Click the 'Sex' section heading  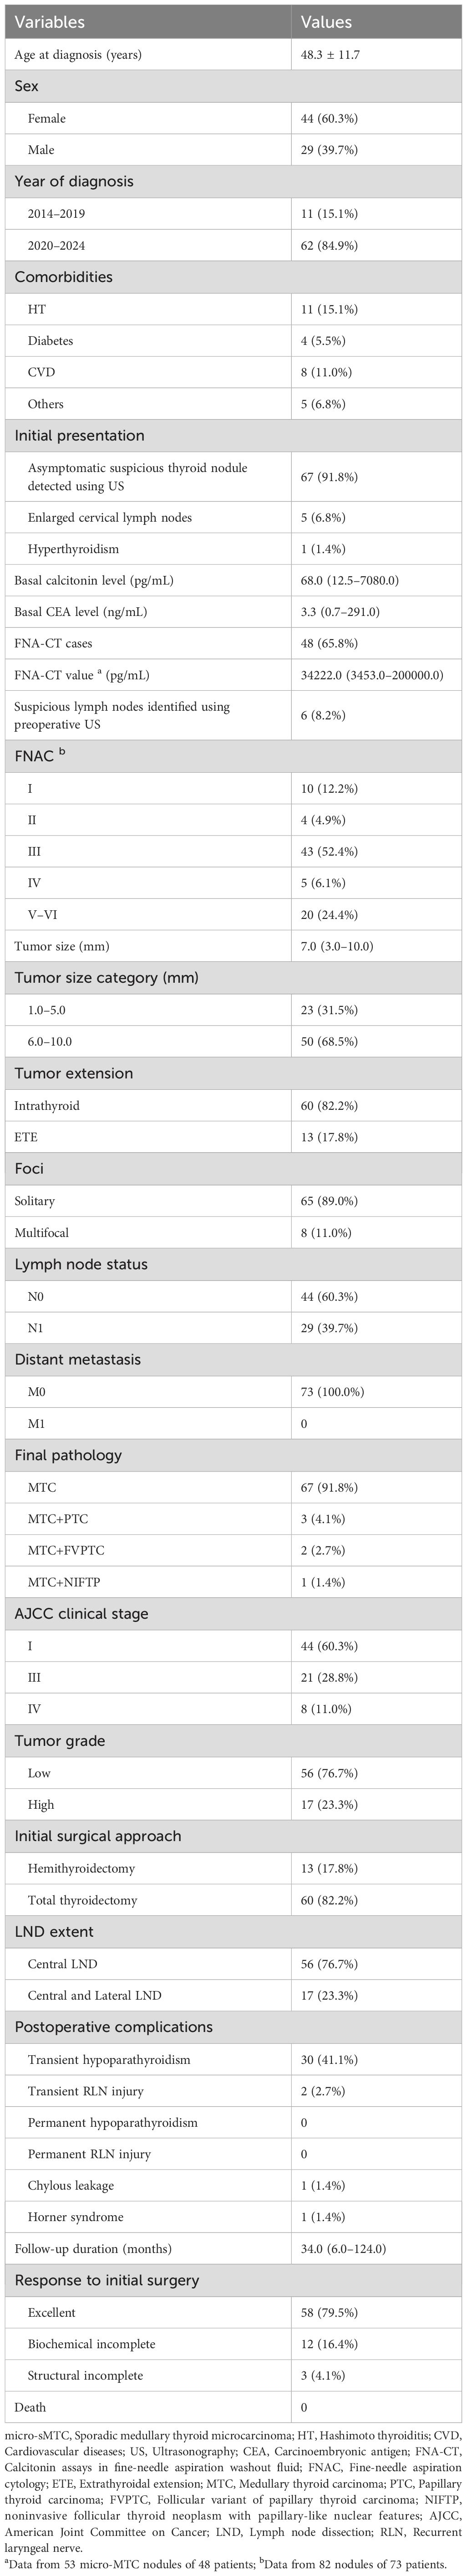pos(27,86)
